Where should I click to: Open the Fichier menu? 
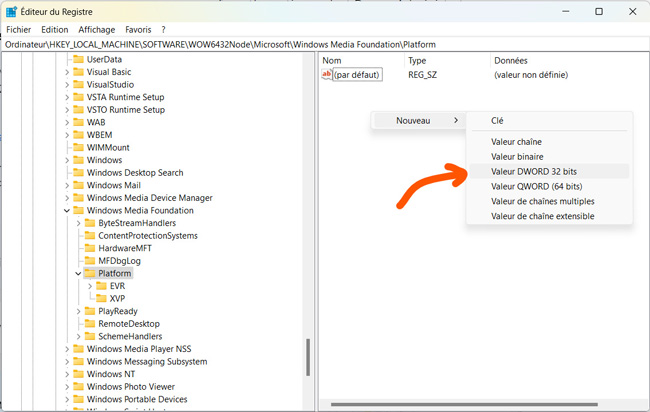coord(18,30)
